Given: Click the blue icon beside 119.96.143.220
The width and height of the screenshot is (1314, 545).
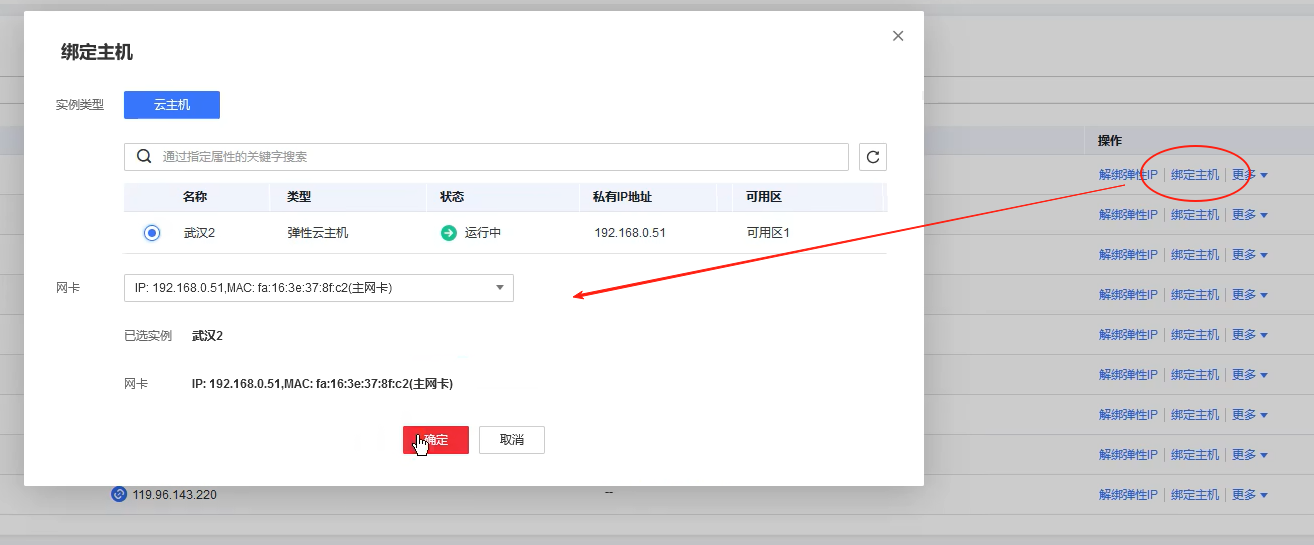Looking at the screenshot, I should [x=119, y=494].
